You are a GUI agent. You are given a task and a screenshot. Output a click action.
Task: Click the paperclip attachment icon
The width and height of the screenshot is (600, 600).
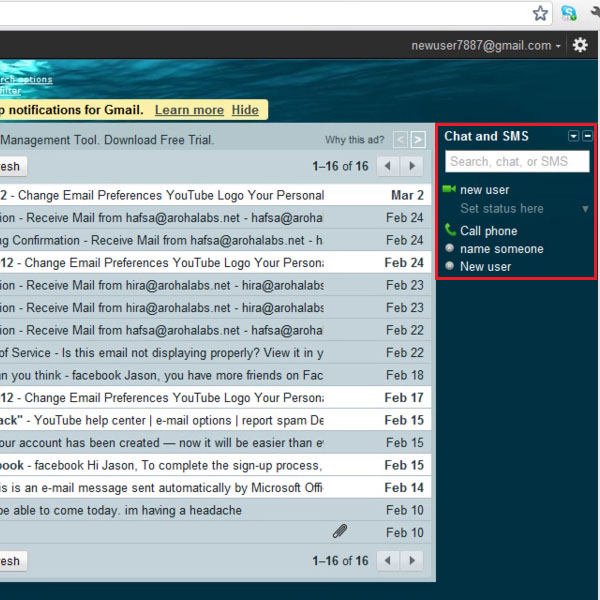click(340, 531)
